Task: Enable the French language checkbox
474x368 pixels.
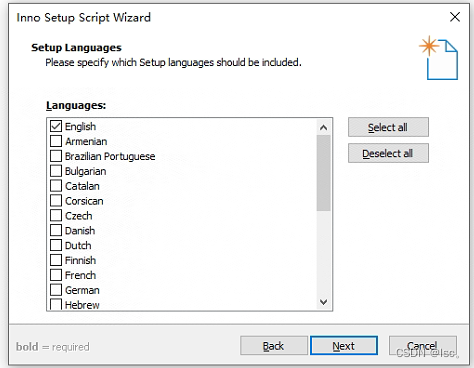Action: click(x=56, y=275)
